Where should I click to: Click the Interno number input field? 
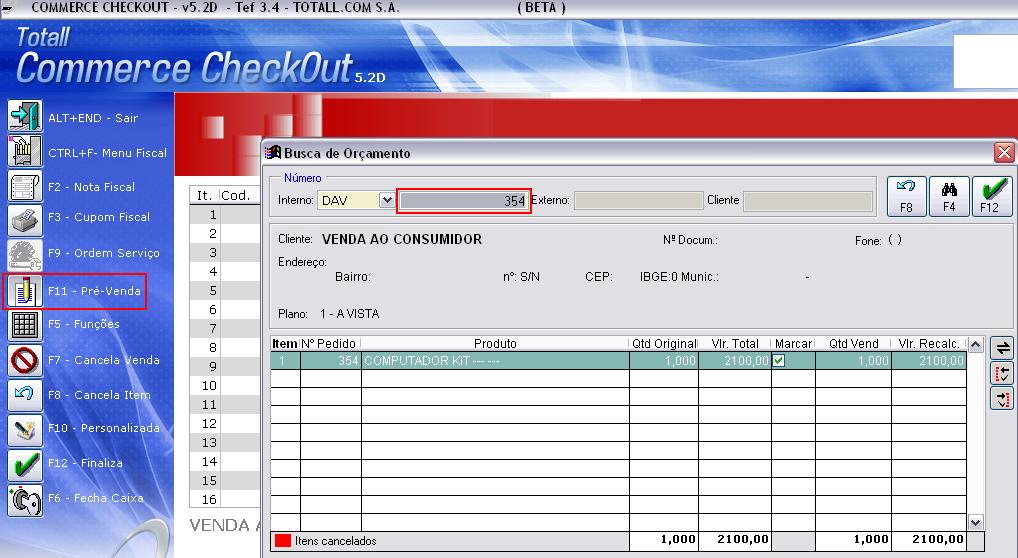[x=463, y=200]
